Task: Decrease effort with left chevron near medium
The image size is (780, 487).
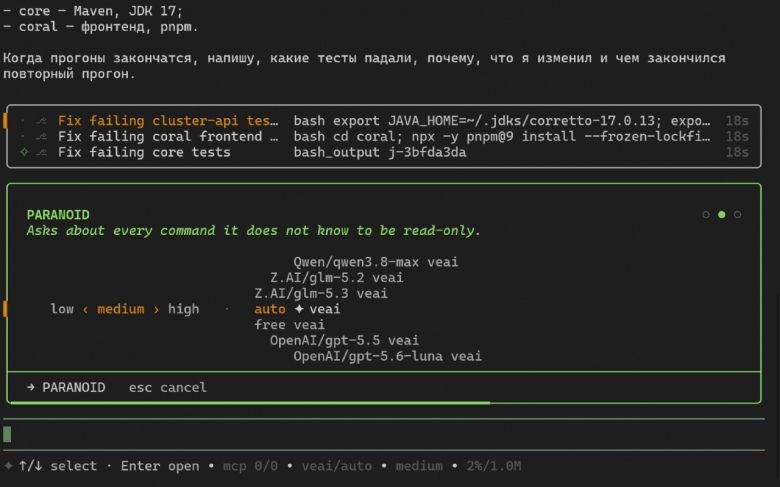Action: click(86, 309)
